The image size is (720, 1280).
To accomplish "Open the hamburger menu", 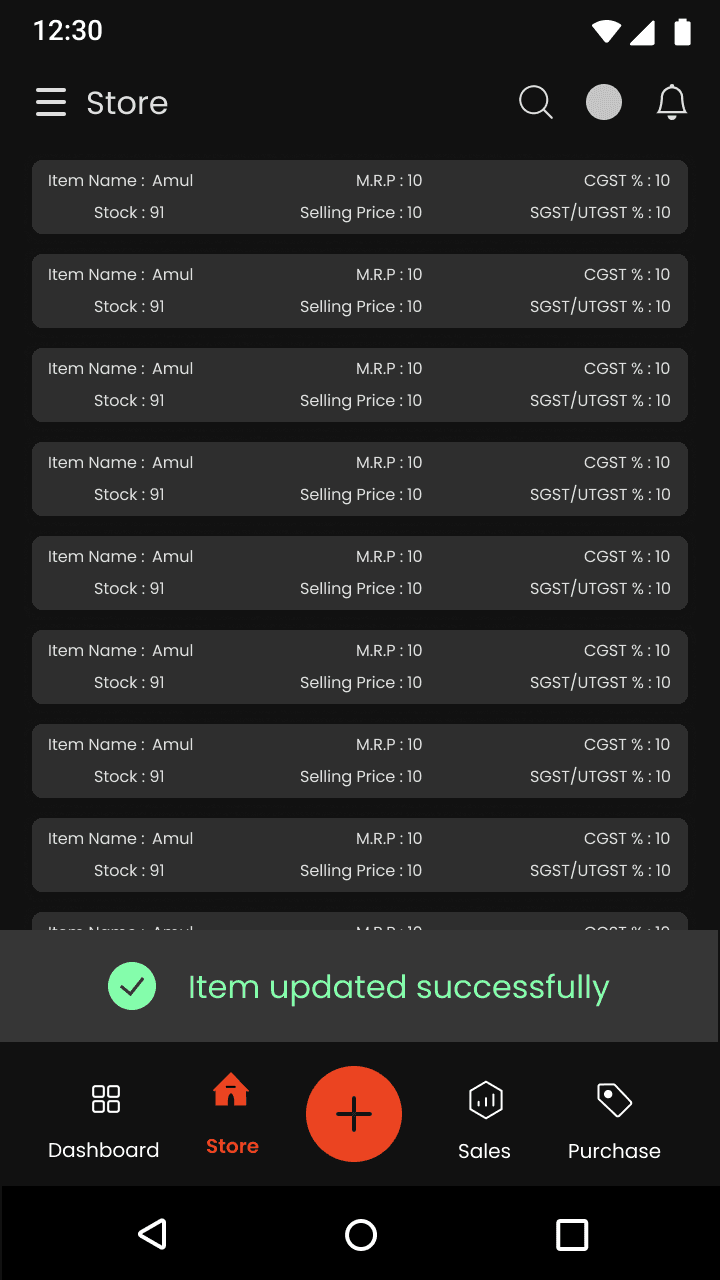I will [x=51, y=102].
